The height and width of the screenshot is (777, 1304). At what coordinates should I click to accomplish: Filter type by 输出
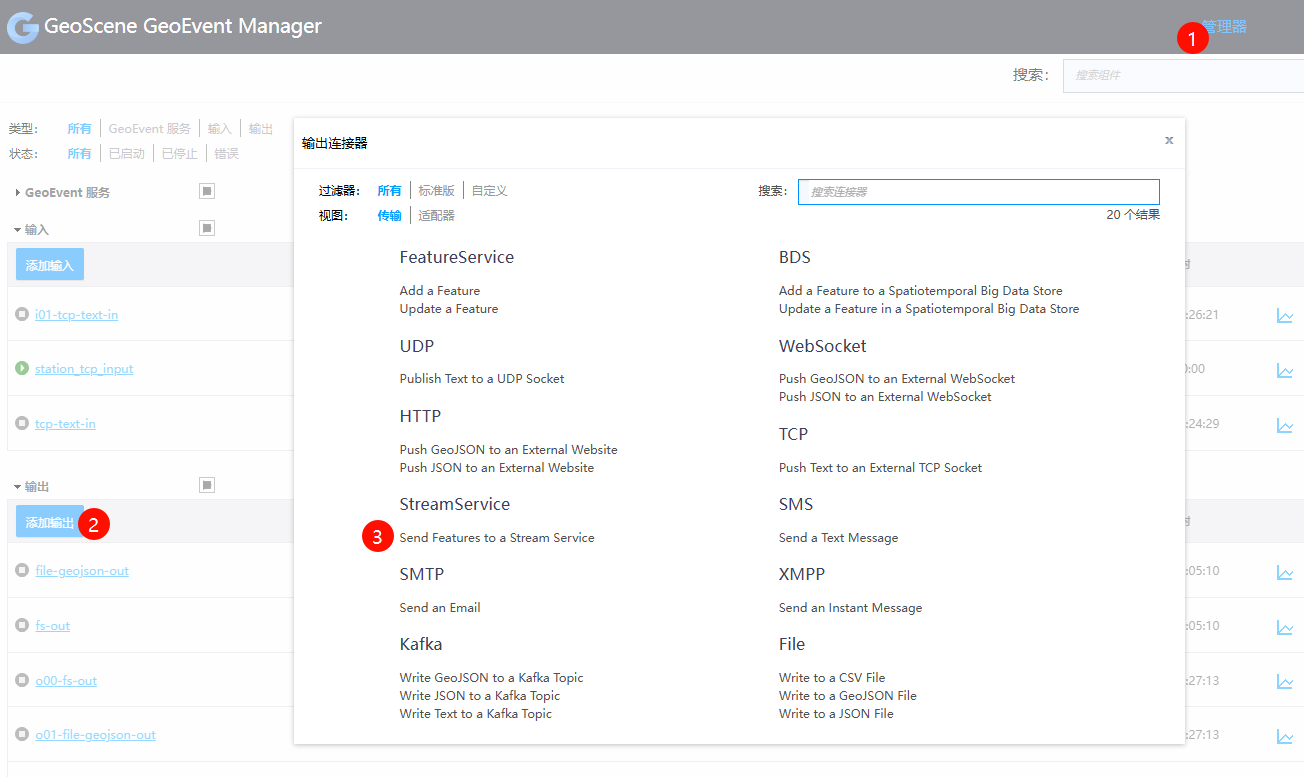(261, 129)
